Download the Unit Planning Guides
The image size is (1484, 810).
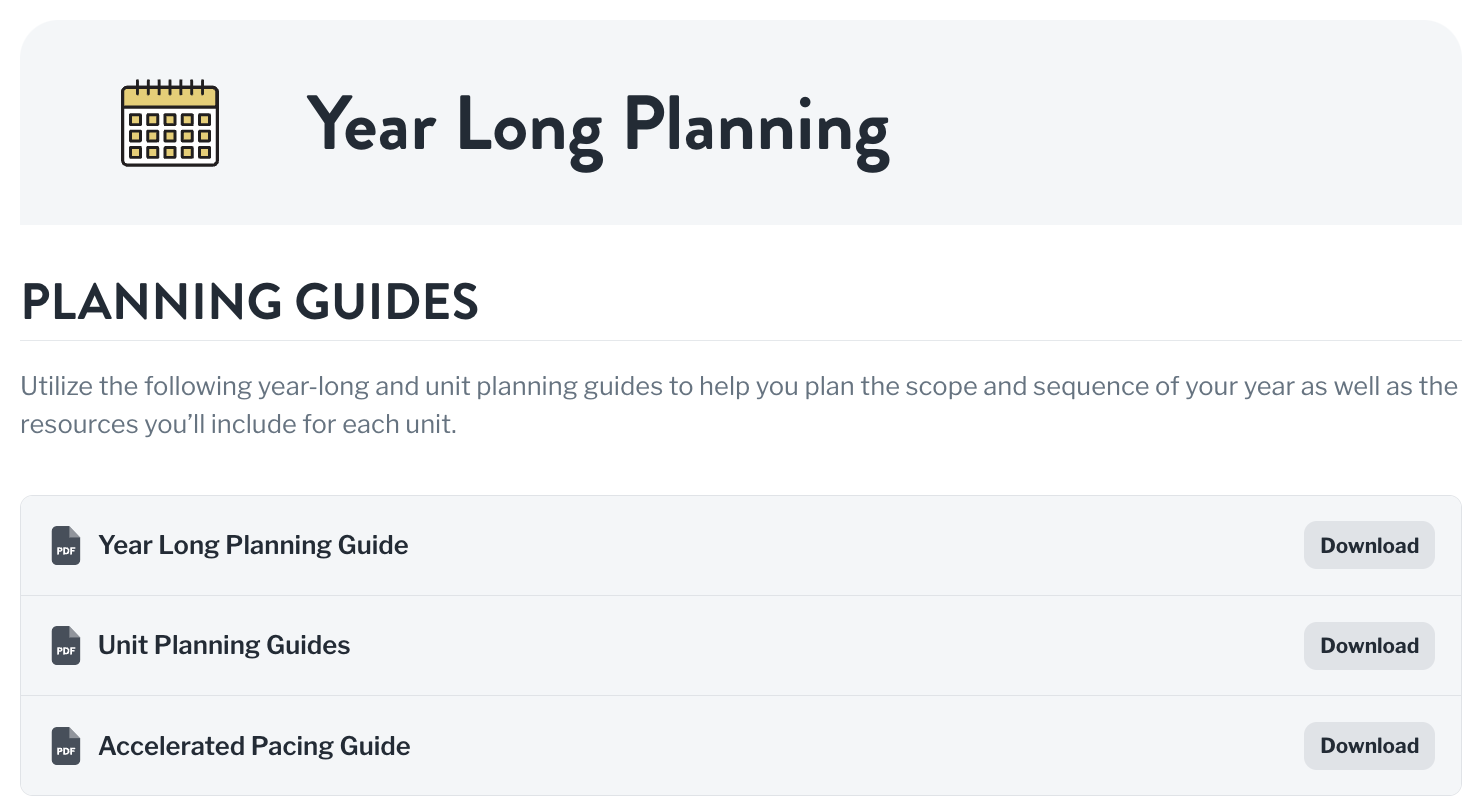coord(1369,645)
